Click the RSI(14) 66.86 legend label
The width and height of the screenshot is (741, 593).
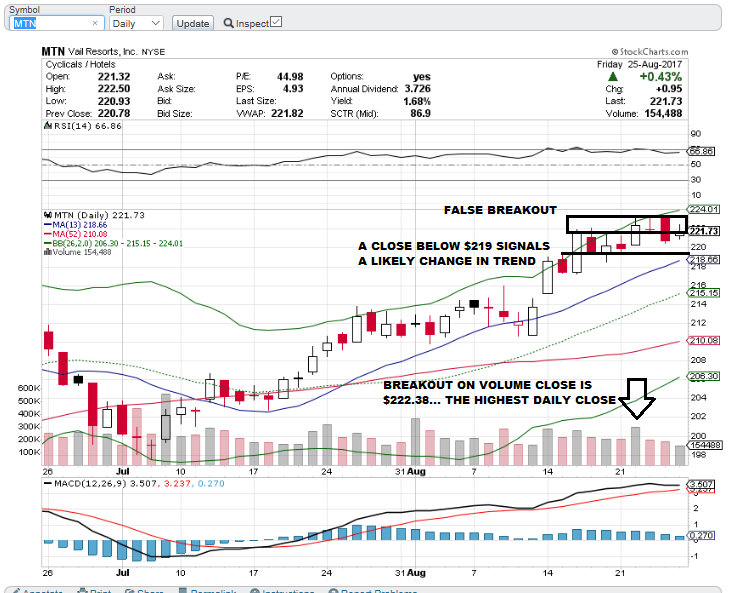88,126
